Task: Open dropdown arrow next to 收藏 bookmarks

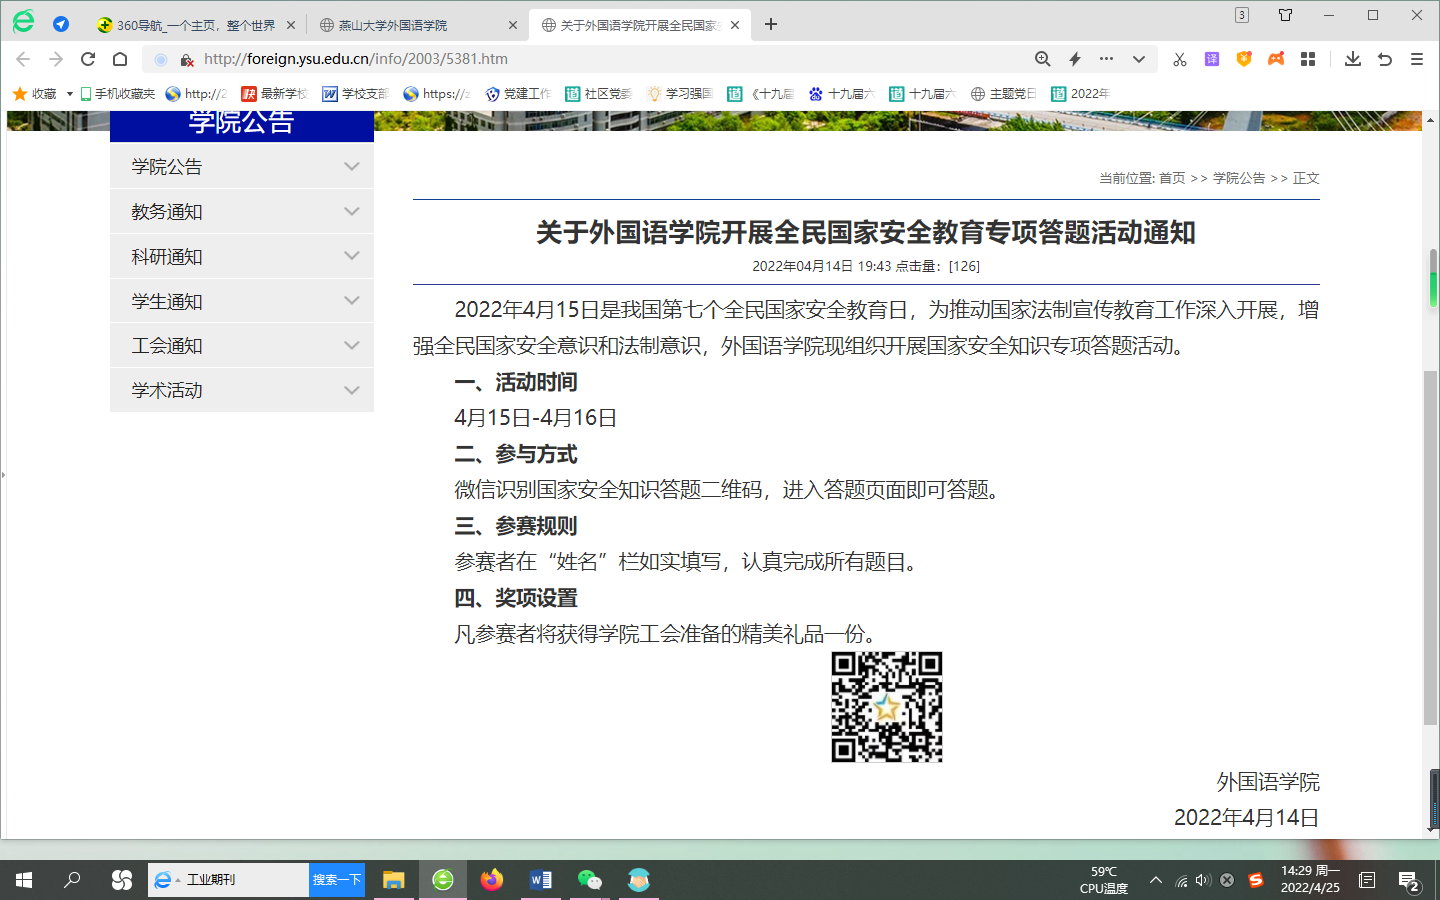Action: pos(70,94)
